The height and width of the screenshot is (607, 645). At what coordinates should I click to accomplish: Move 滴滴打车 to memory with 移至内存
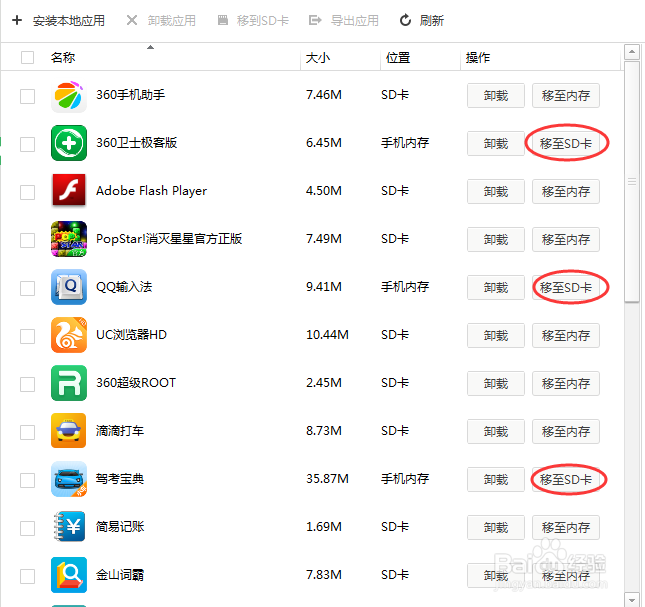(566, 431)
